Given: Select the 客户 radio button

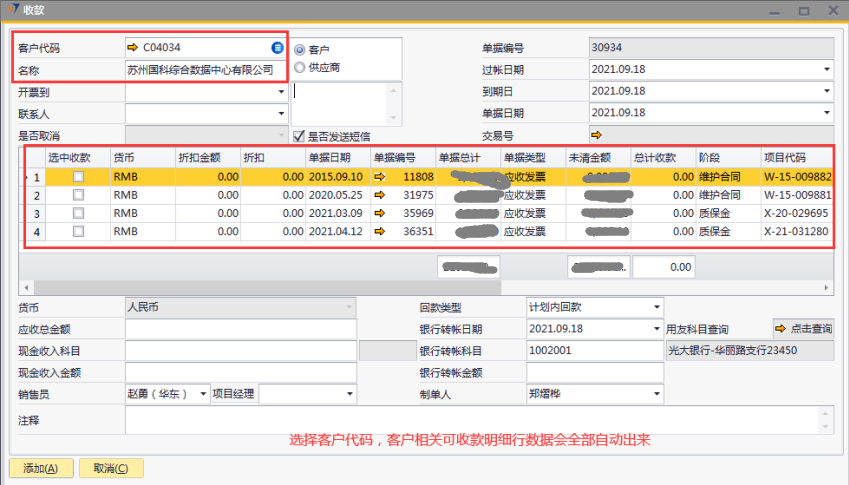Looking at the screenshot, I should pos(300,49).
